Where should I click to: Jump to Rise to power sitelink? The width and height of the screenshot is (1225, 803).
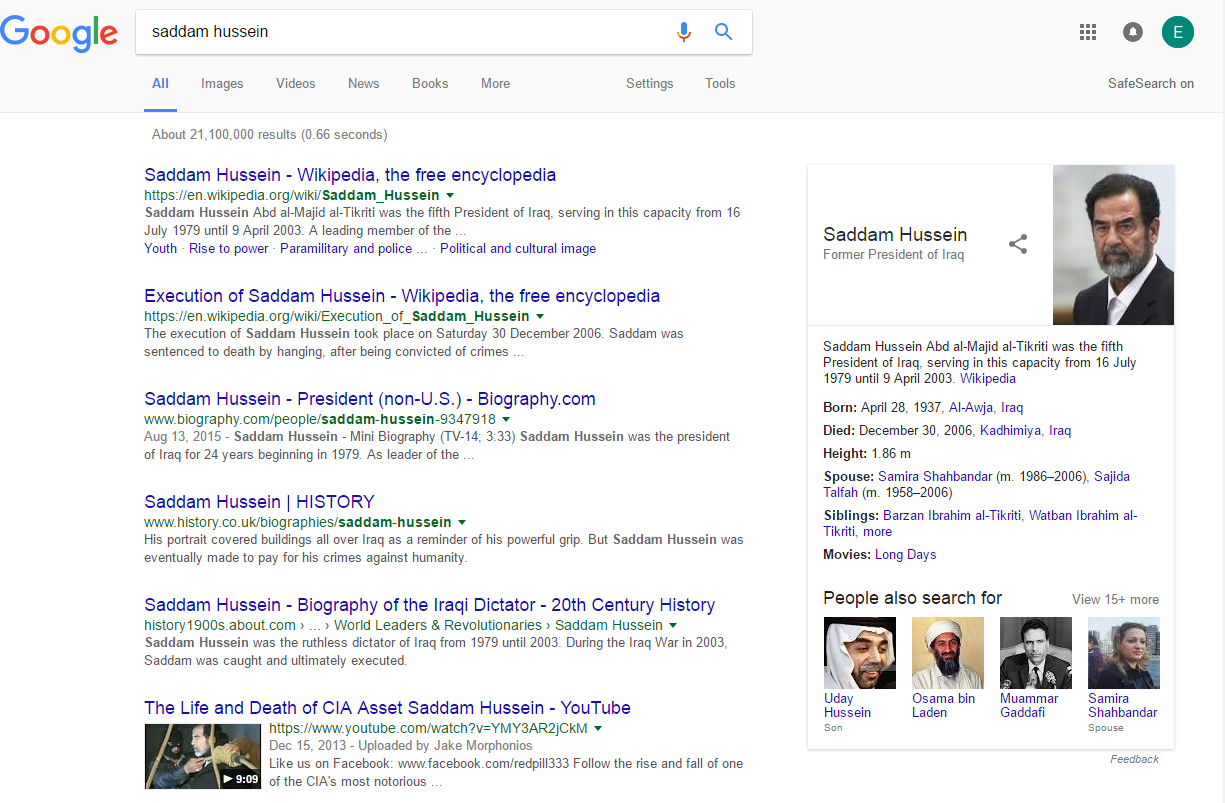[x=229, y=249]
